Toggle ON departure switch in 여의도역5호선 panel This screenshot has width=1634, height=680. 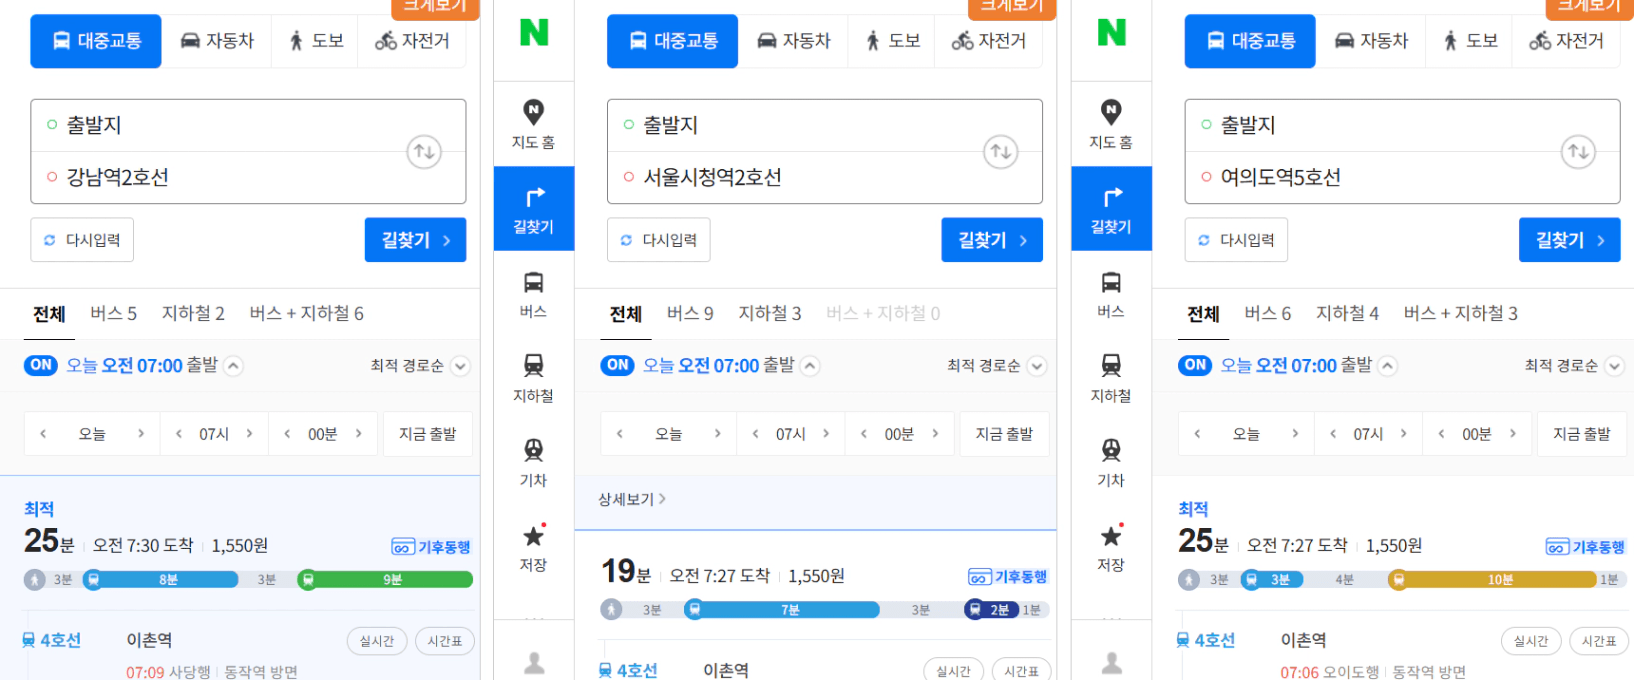point(1195,365)
